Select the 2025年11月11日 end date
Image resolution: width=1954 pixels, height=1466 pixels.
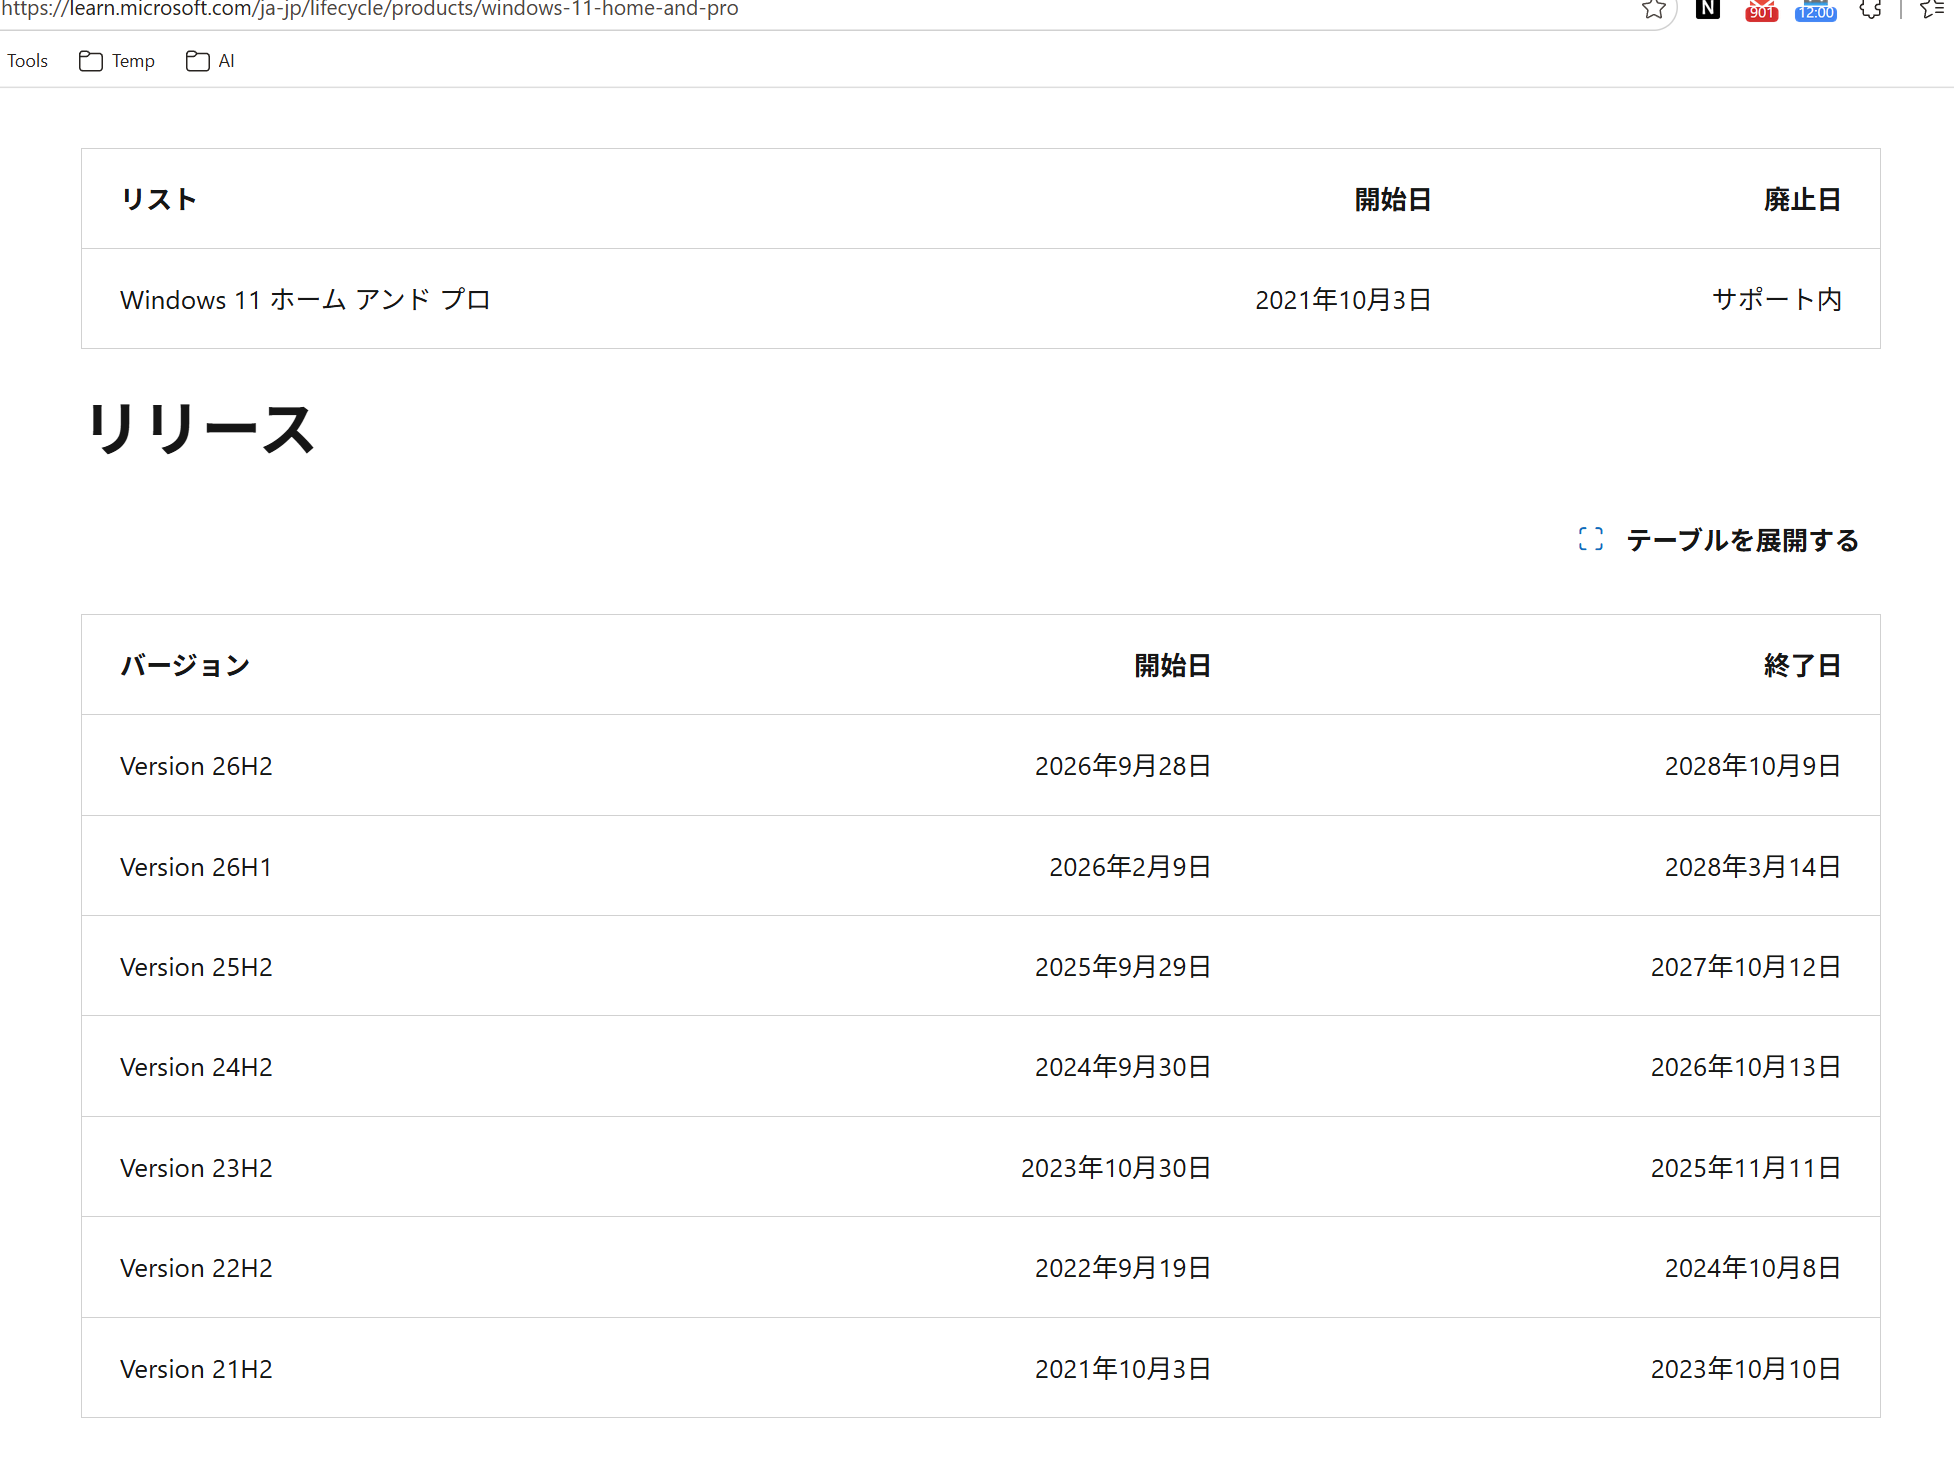(1746, 1168)
